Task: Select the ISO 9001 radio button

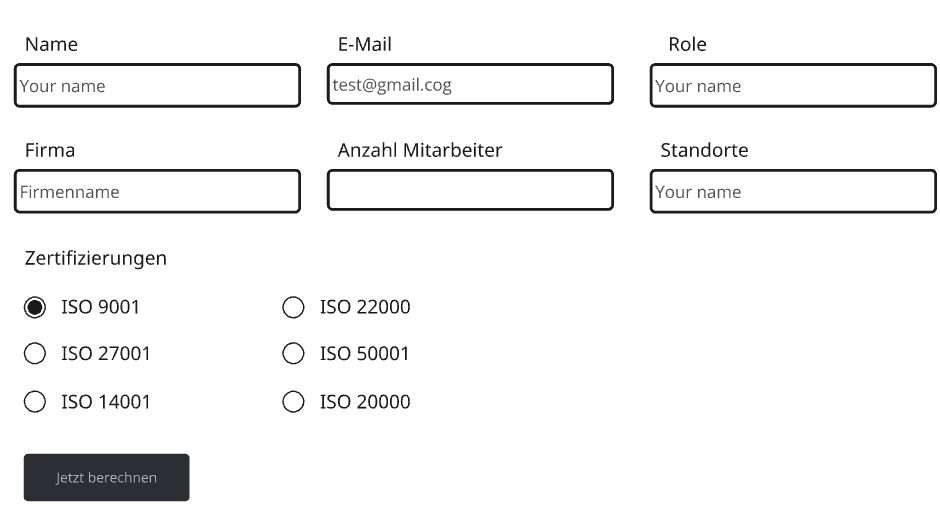Action: click(35, 308)
